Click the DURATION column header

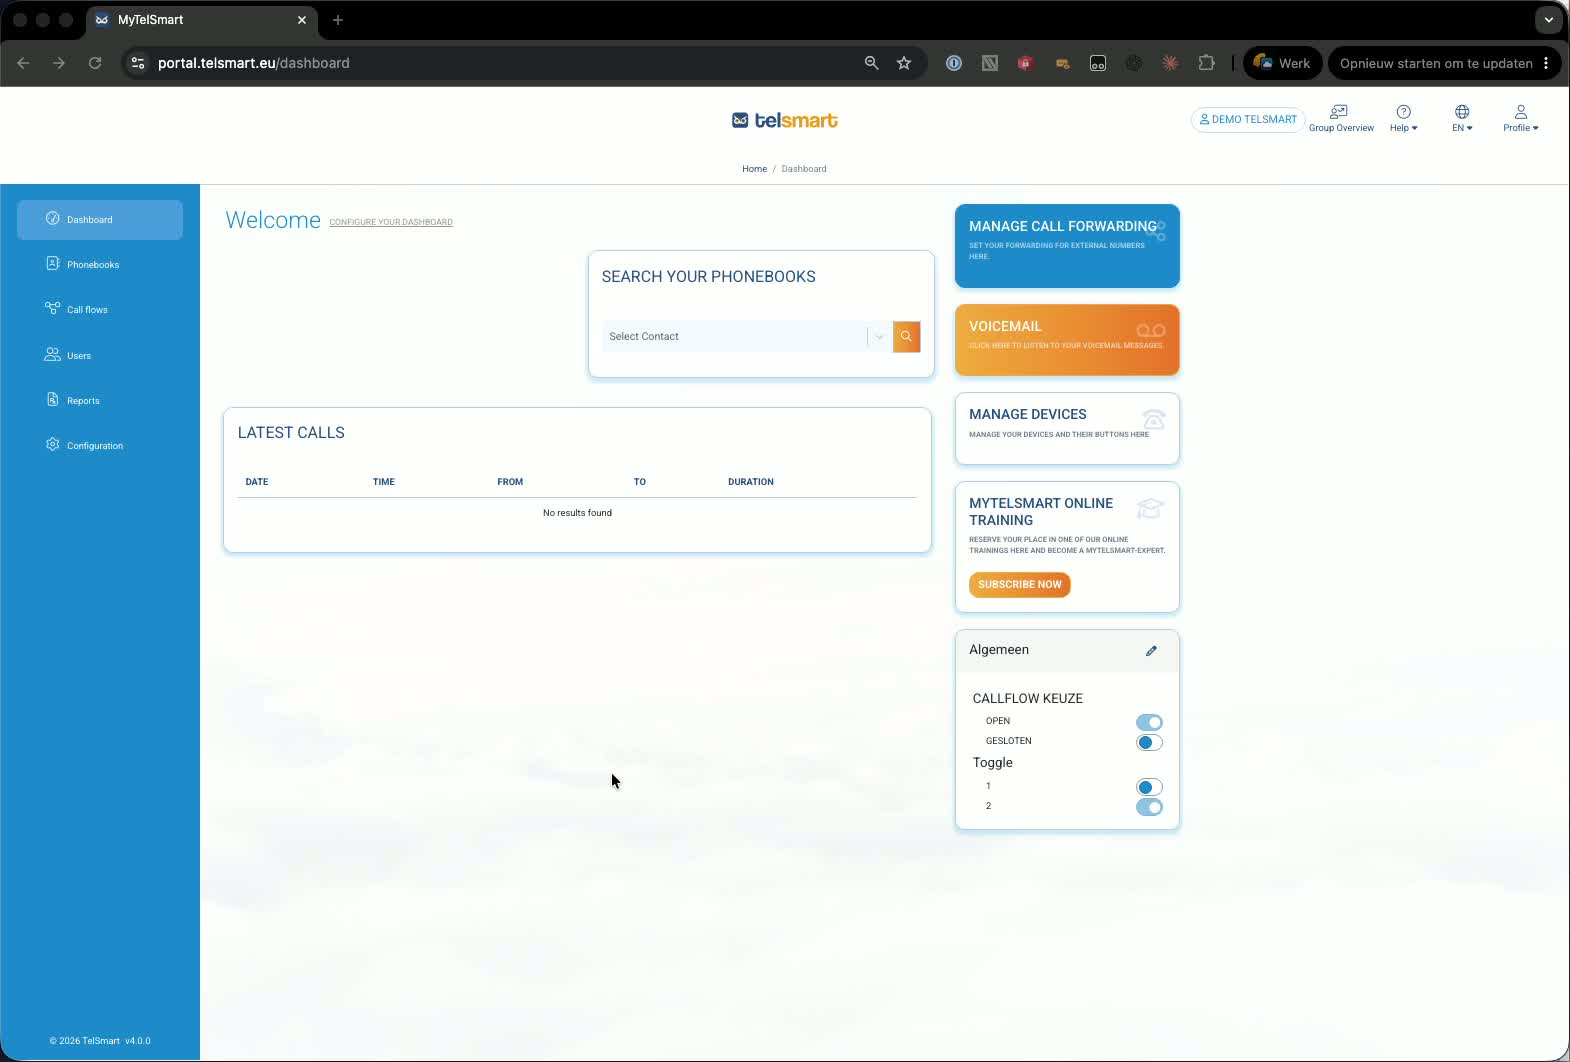751,482
